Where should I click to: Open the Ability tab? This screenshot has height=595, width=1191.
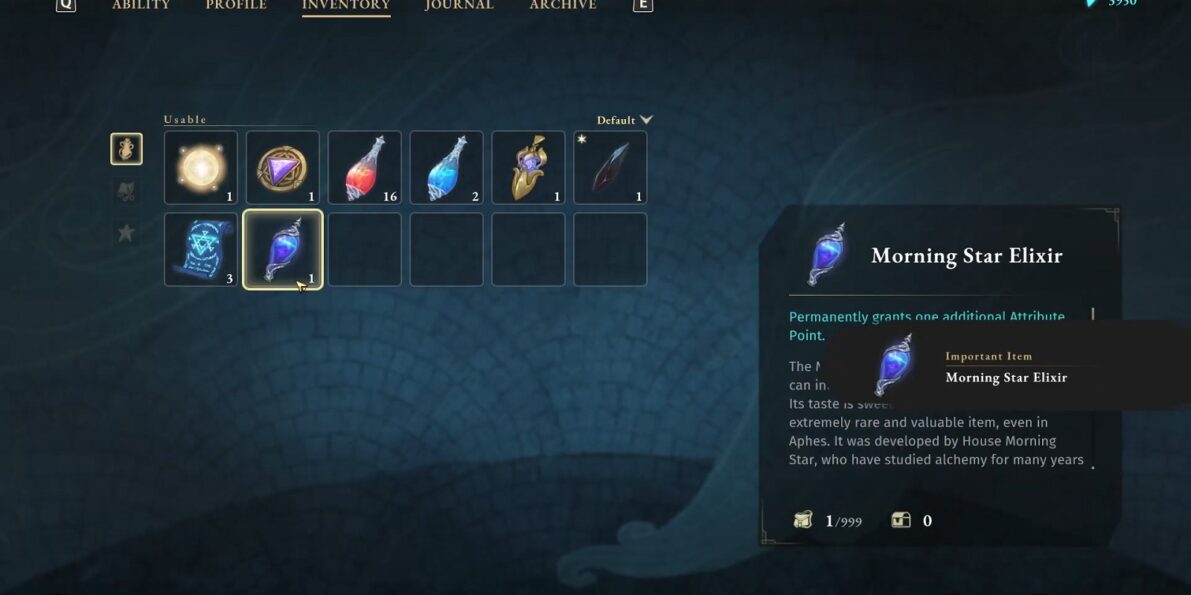tap(141, 5)
